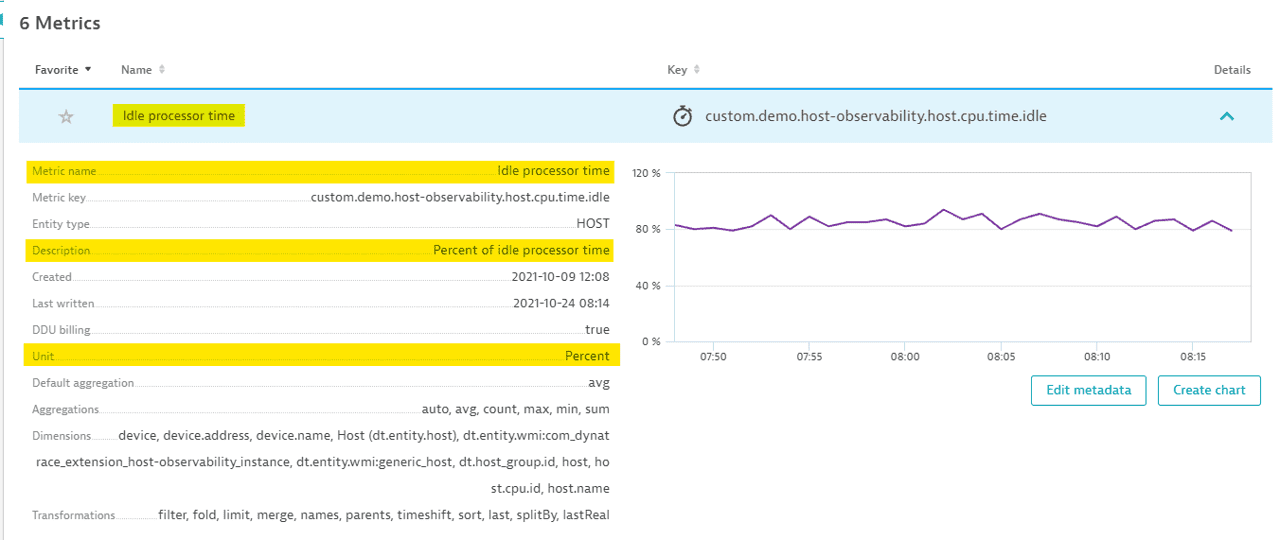The width and height of the screenshot is (1280, 540).
Task: Click the Dimensions list text
Action: point(363,436)
